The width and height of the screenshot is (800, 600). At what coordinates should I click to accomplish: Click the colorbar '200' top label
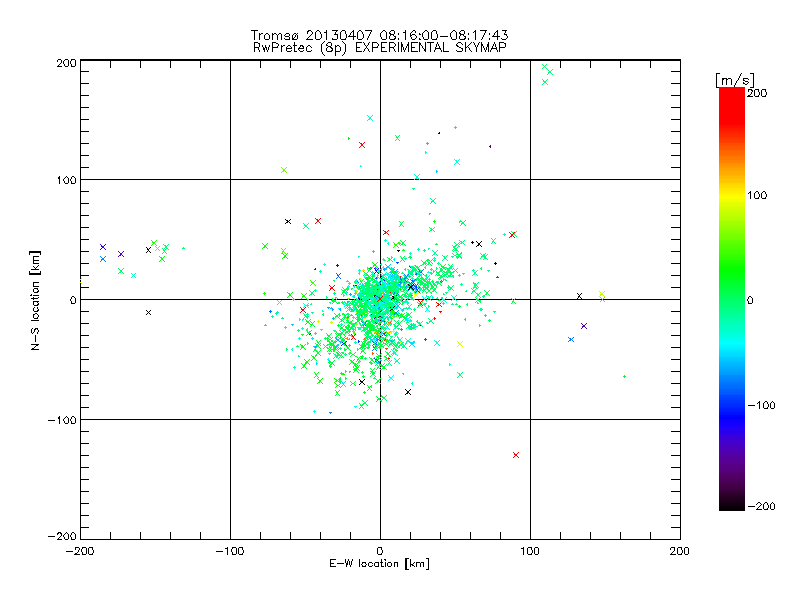(x=757, y=93)
